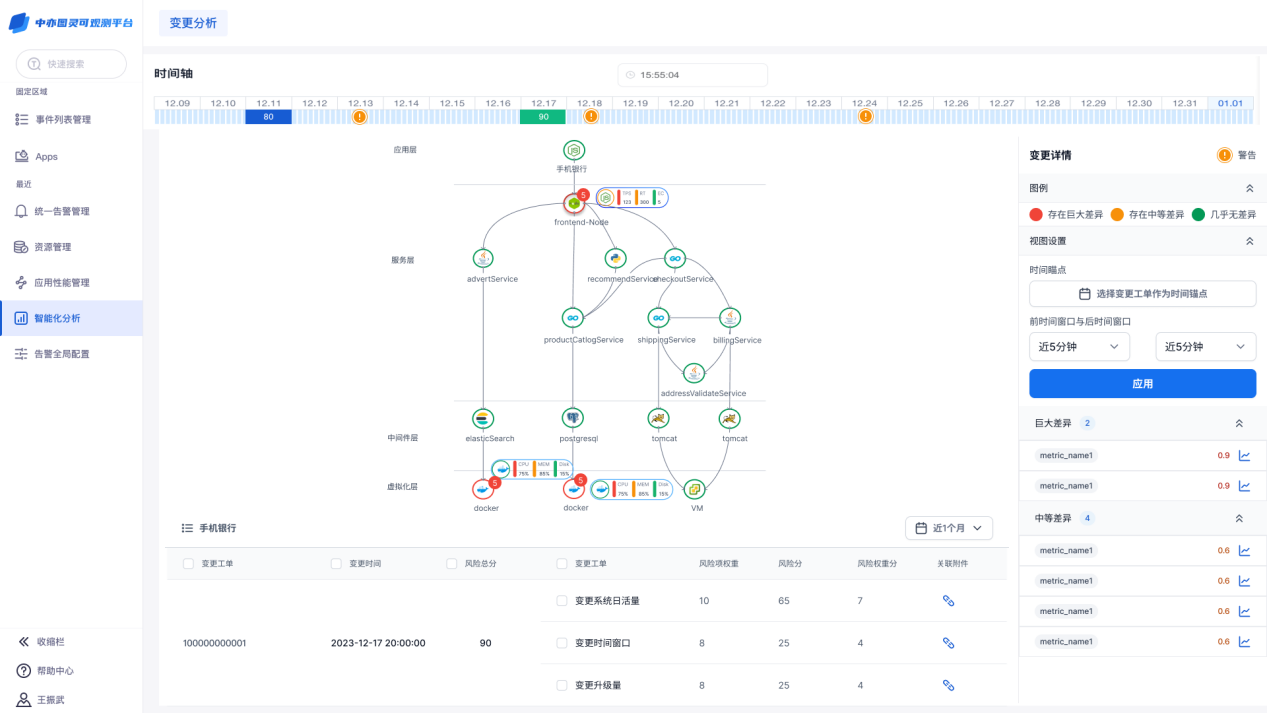
Task: Click the frontend-Node service icon
Action: (x=574, y=203)
